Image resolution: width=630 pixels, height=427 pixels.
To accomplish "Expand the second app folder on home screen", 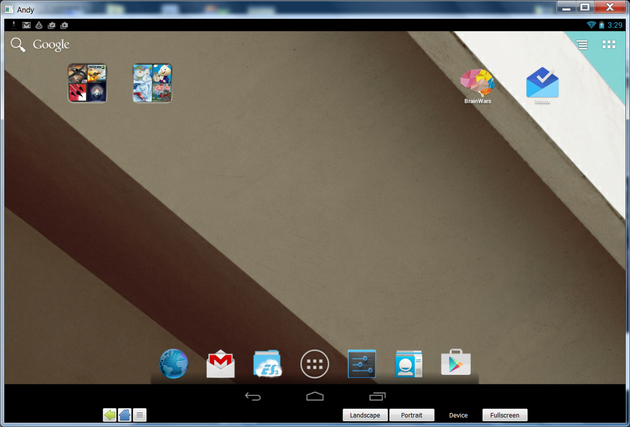I will (x=152, y=83).
